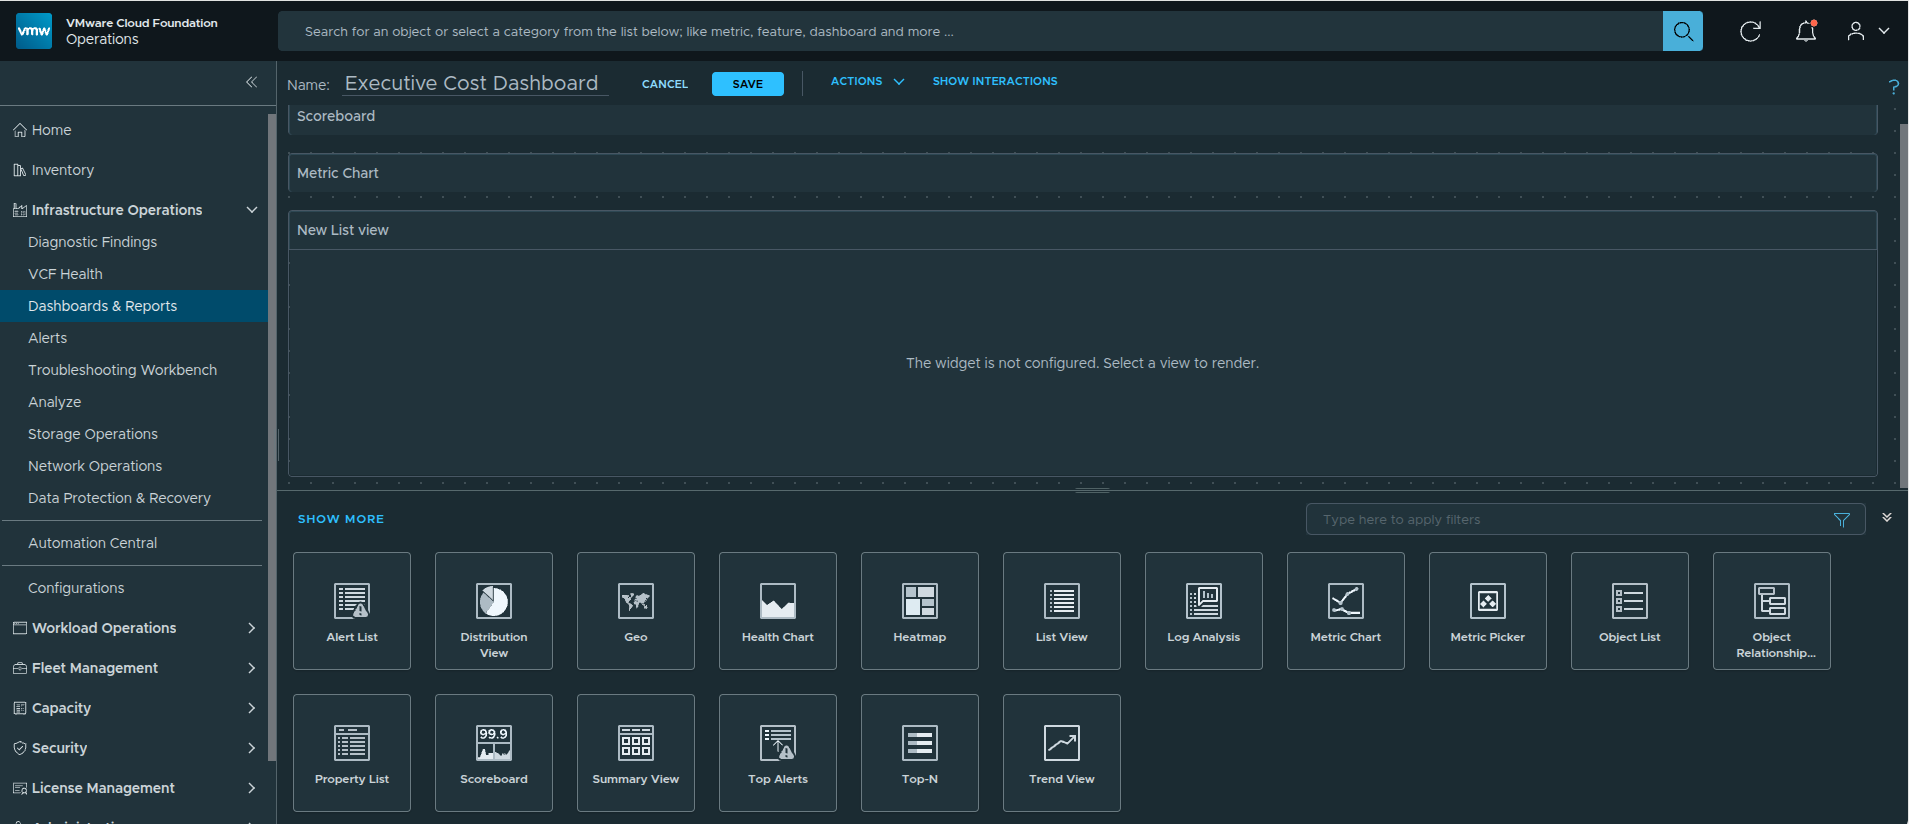Choose the Heatmap widget

pyautogui.click(x=920, y=611)
